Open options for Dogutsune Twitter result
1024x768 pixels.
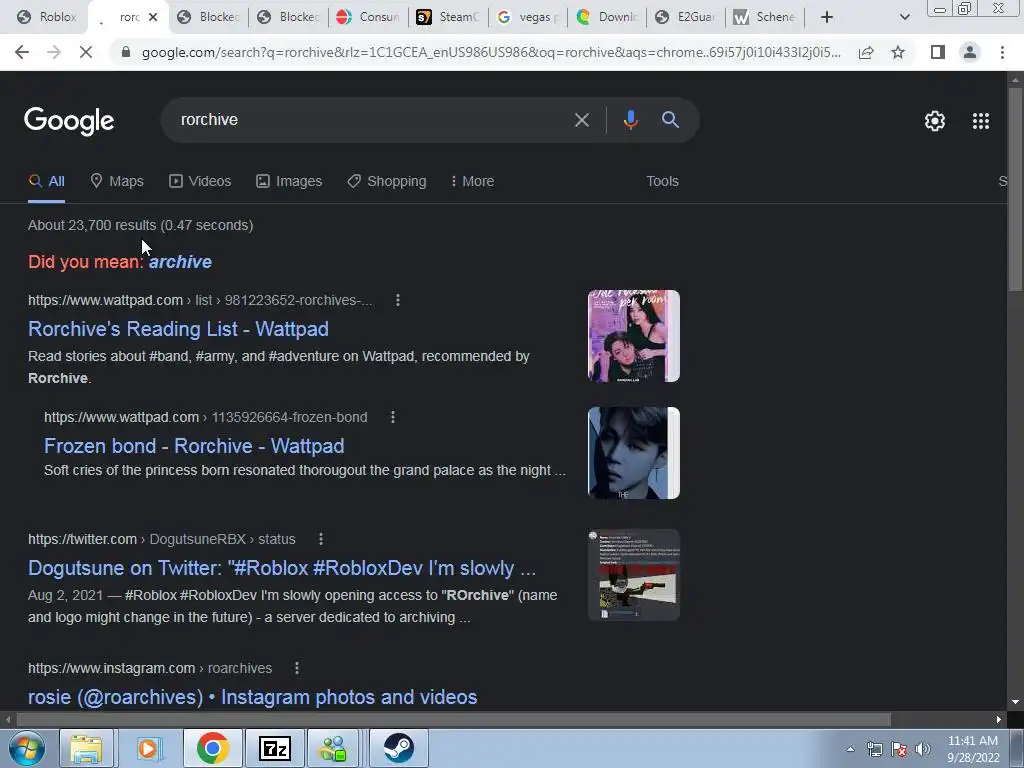click(321, 539)
